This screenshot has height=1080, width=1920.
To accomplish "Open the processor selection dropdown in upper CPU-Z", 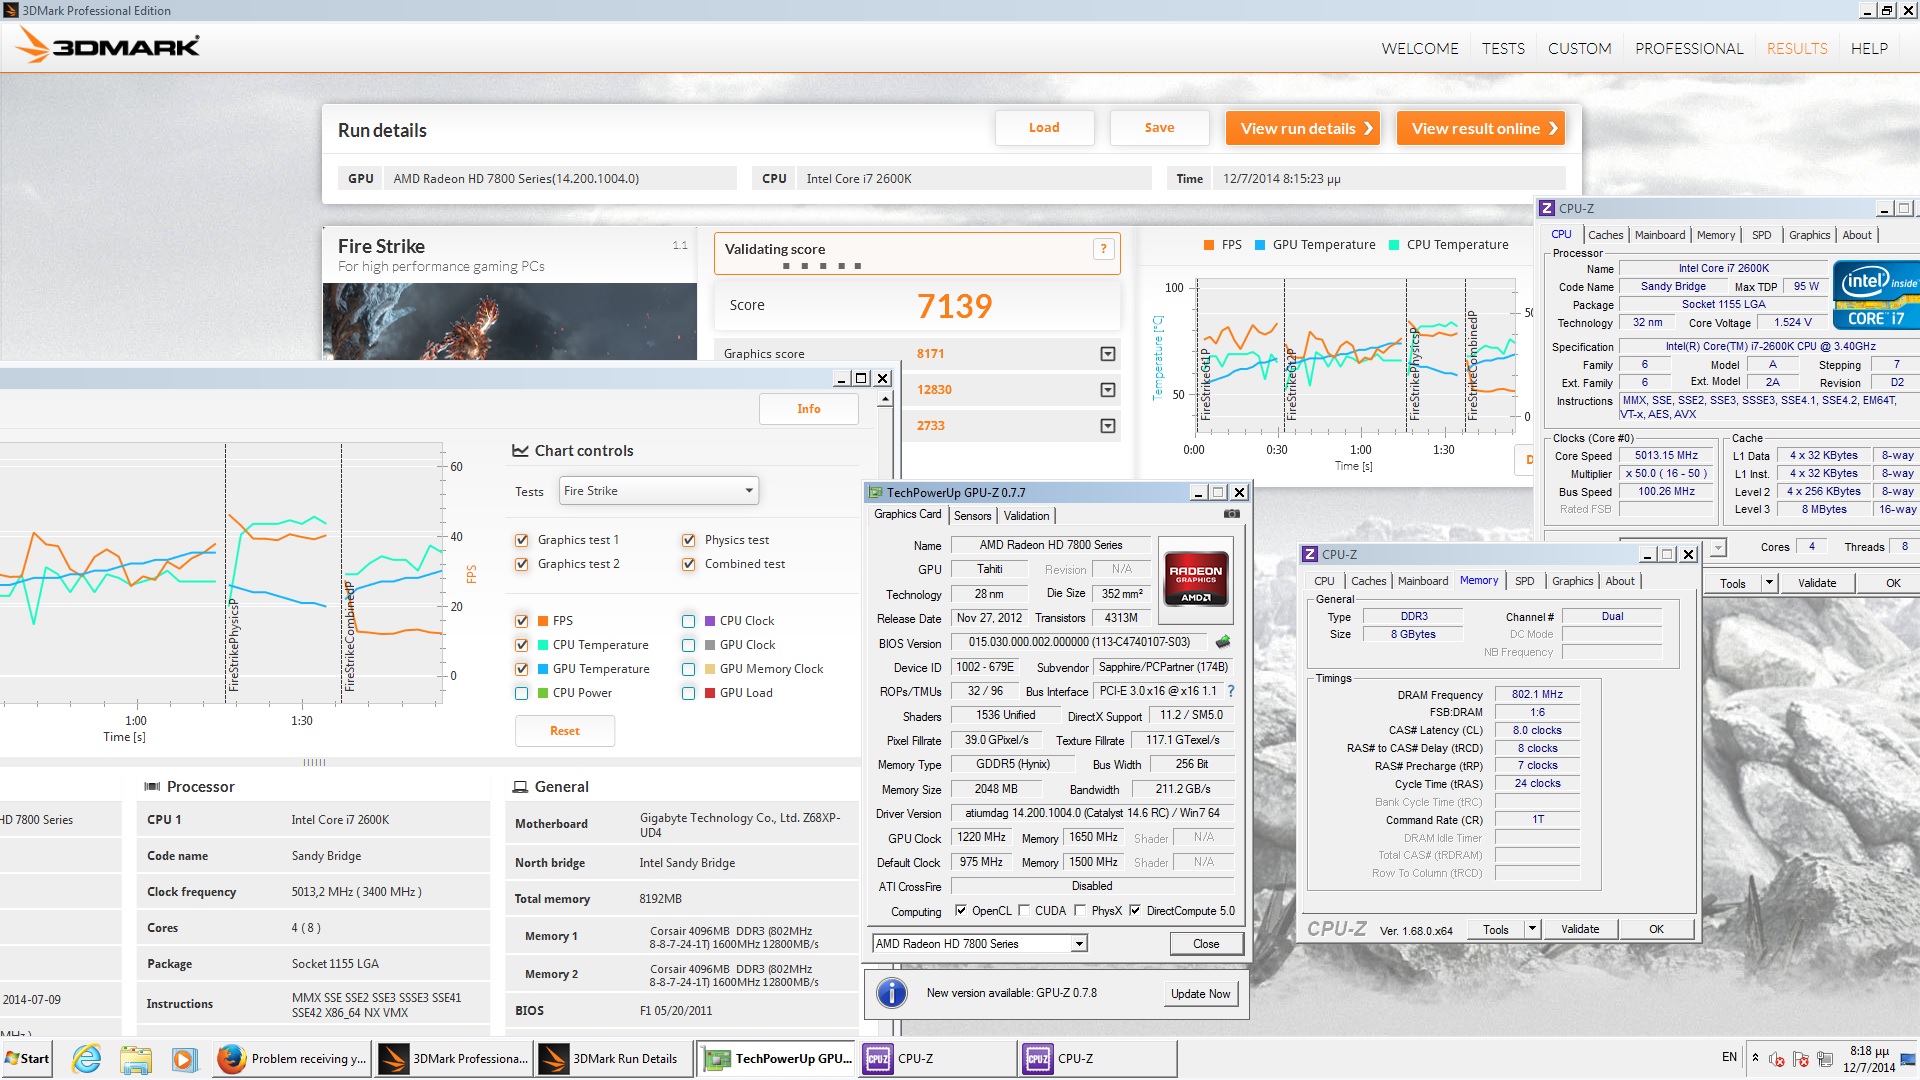I will 1717,547.
